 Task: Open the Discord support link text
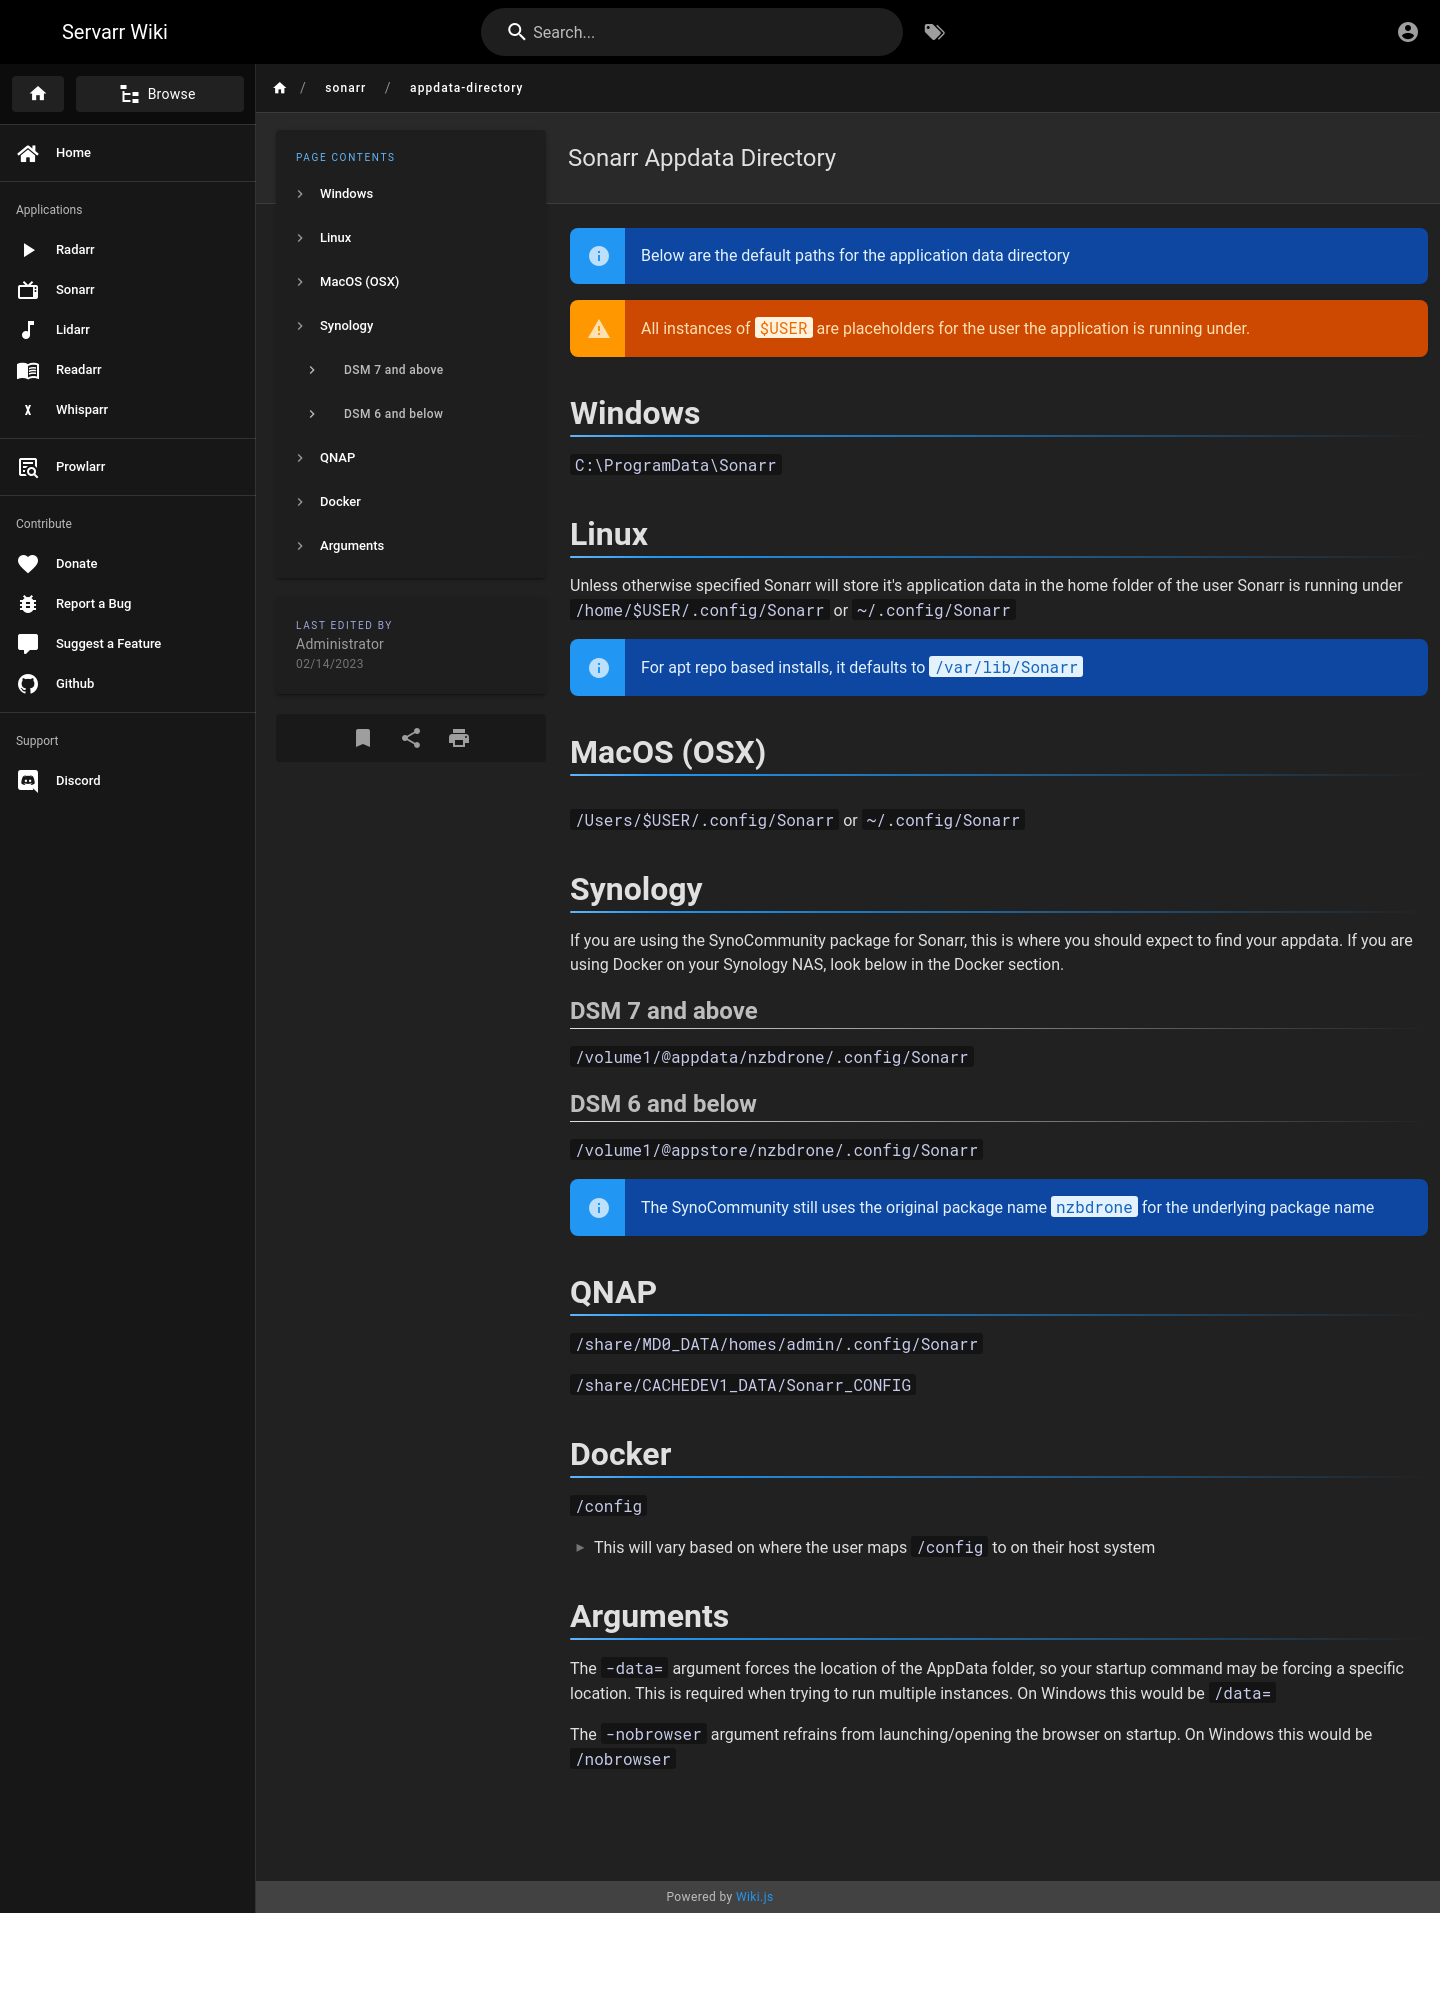78,781
